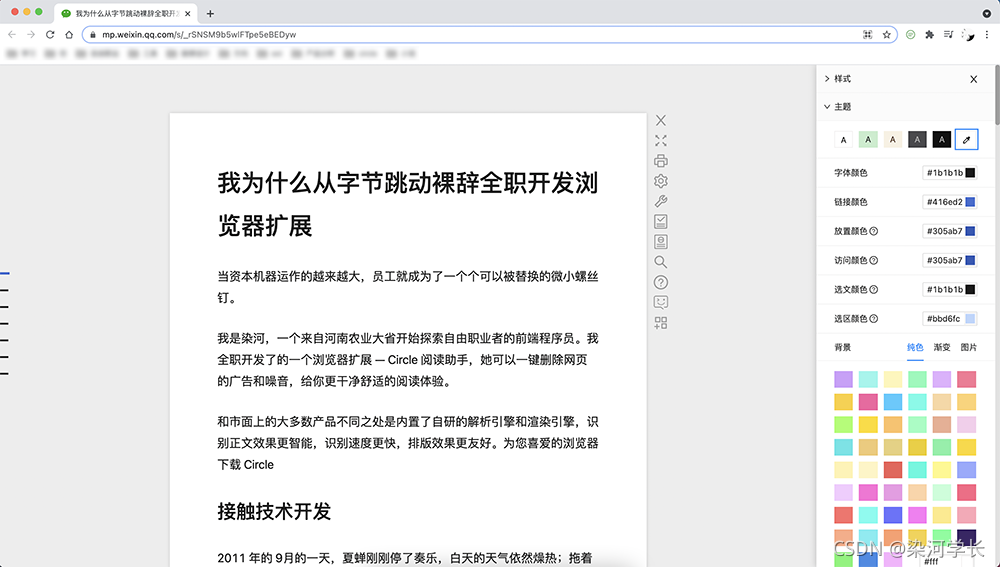1000x567 pixels.
Task: Switch background to 渐变 tab
Action: click(942, 347)
